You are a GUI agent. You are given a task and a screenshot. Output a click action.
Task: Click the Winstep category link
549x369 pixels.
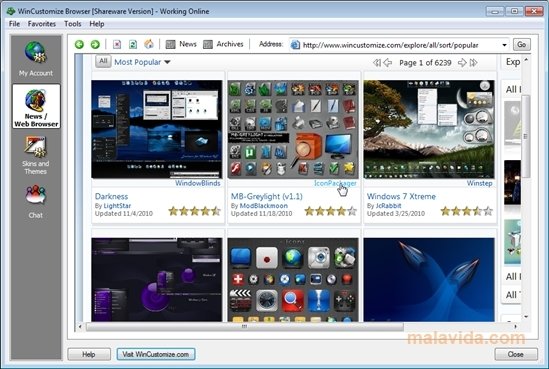[x=479, y=183]
